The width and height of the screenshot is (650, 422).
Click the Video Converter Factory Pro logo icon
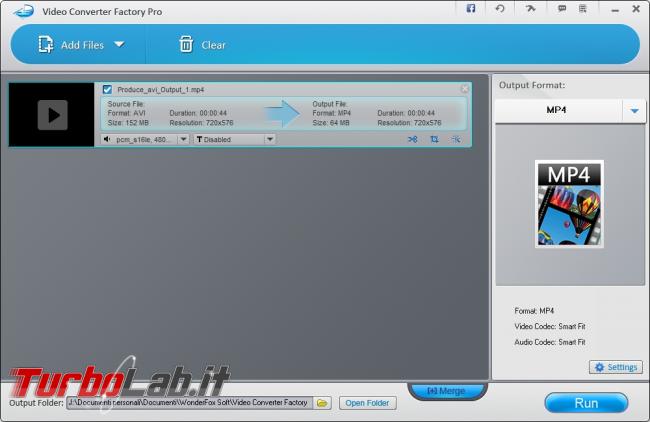tap(23, 11)
